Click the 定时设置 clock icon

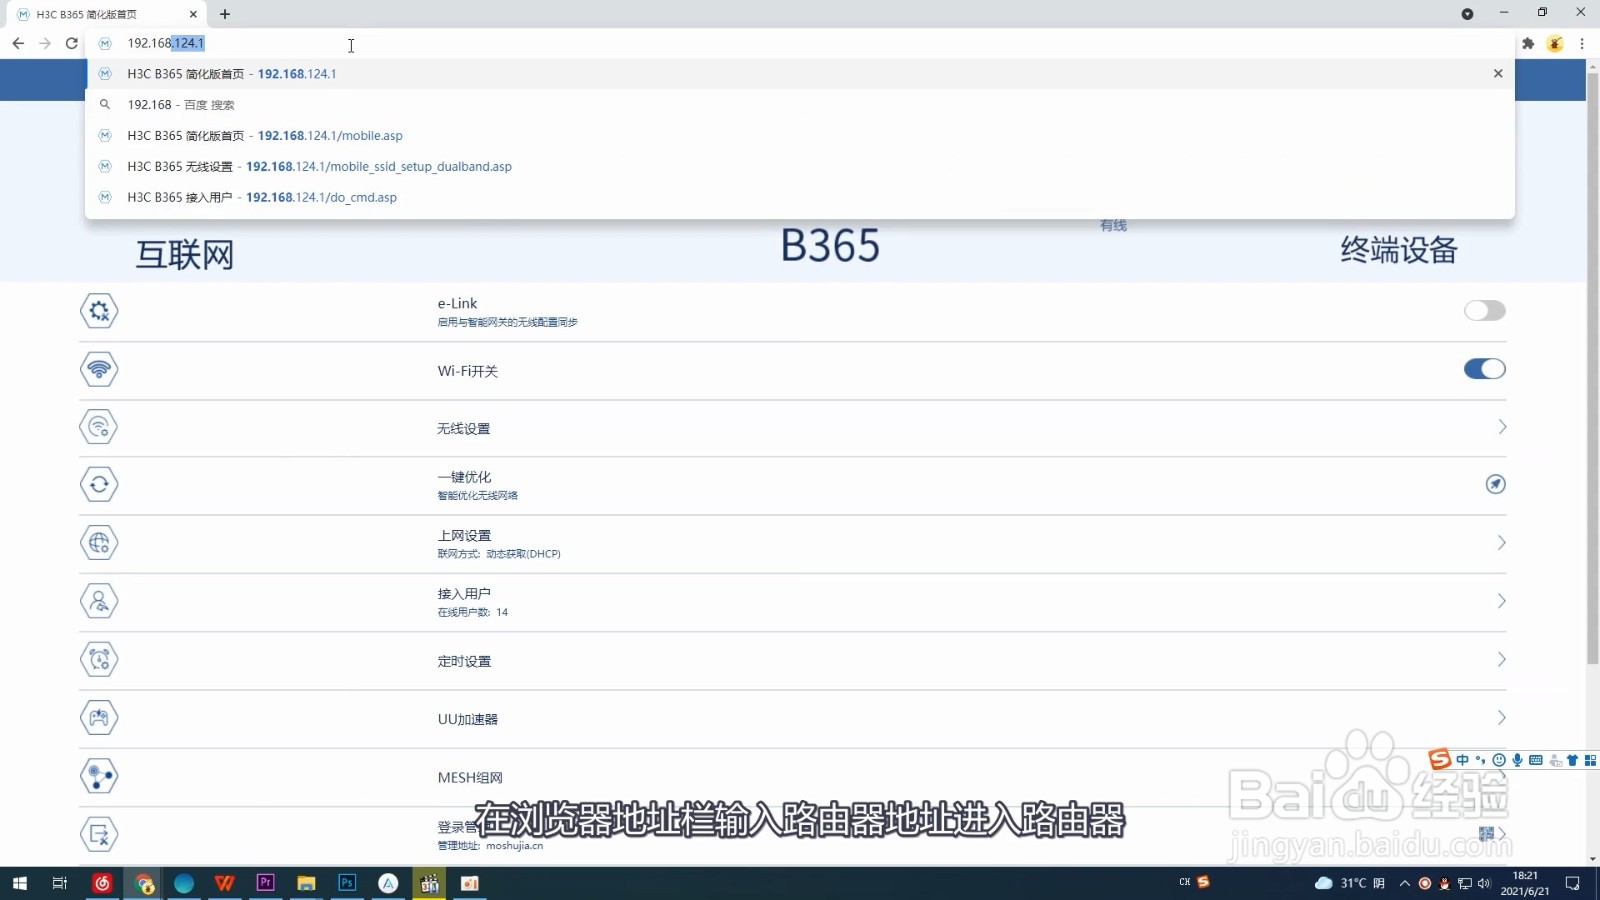point(99,659)
